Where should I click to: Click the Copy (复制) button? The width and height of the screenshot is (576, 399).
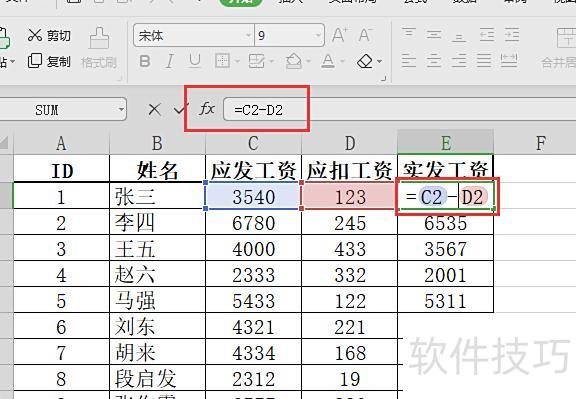pos(49,61)
